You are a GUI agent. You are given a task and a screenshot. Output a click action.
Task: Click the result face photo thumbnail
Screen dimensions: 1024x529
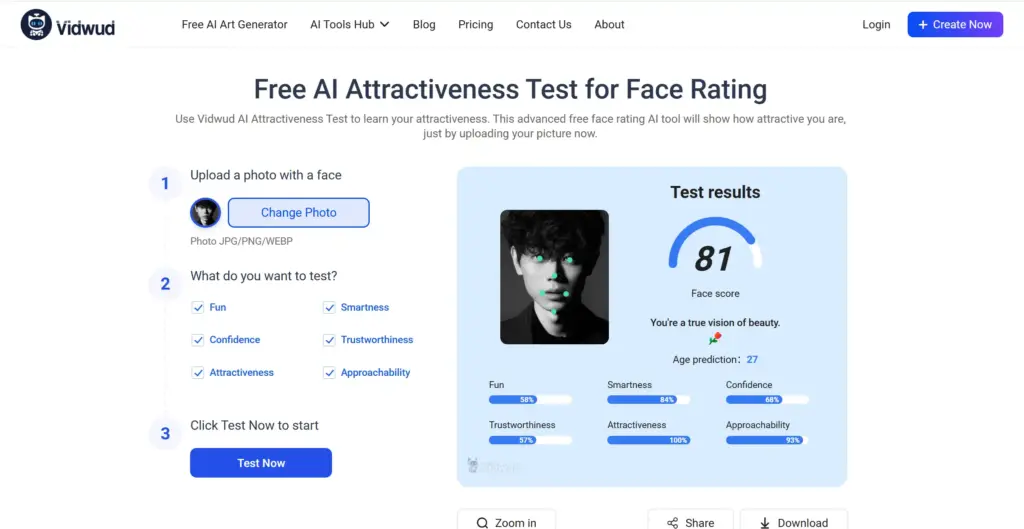point(554,277)
